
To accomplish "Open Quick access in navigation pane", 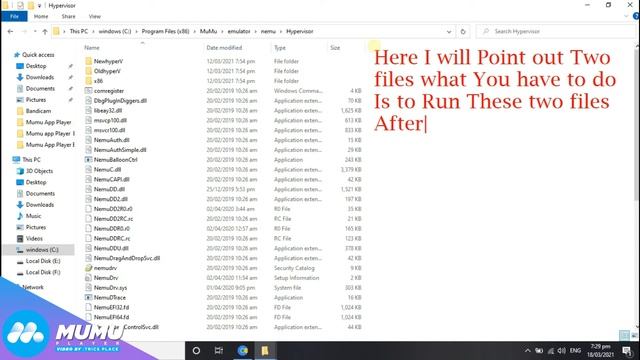I will 38,55.
